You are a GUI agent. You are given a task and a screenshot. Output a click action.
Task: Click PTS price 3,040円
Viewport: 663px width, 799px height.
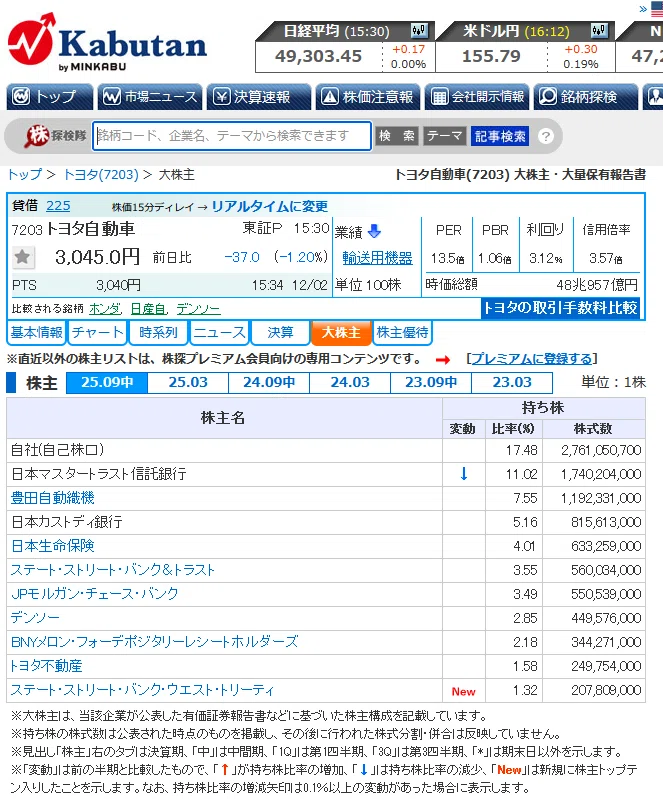coord(118,285)
